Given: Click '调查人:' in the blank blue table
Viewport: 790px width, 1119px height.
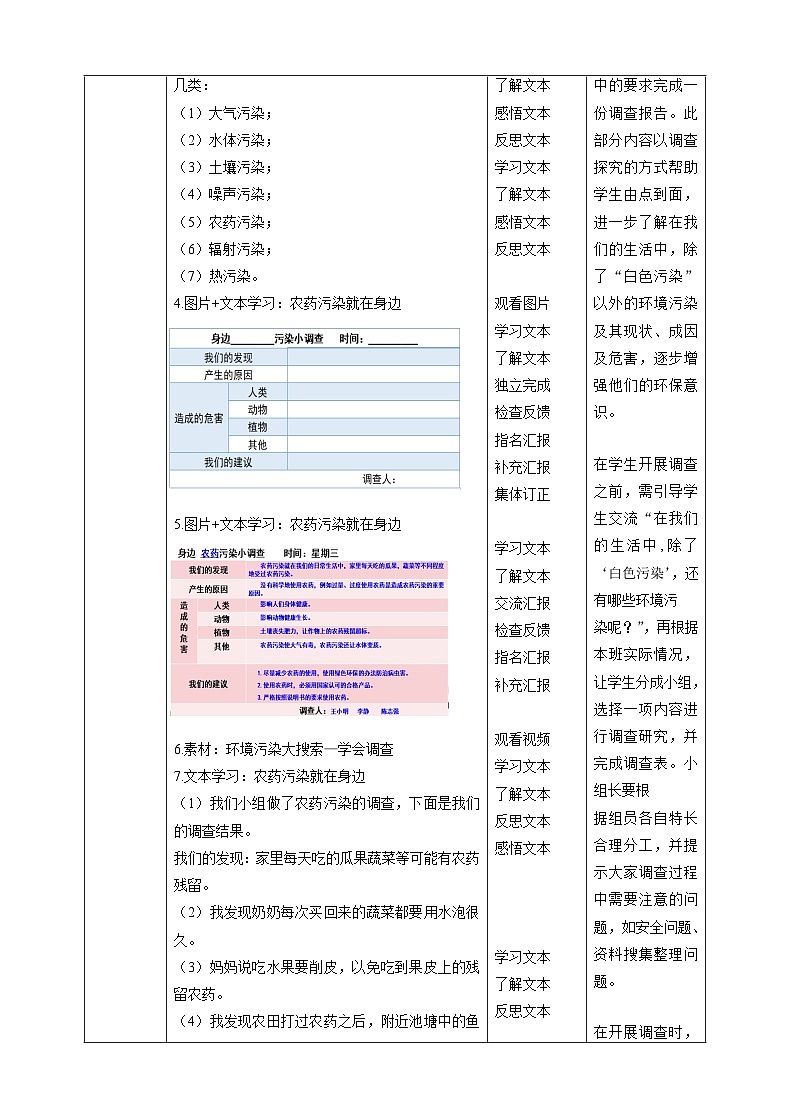Looking at the screenshot, I should pyautogui.click(x=379, y=480).
